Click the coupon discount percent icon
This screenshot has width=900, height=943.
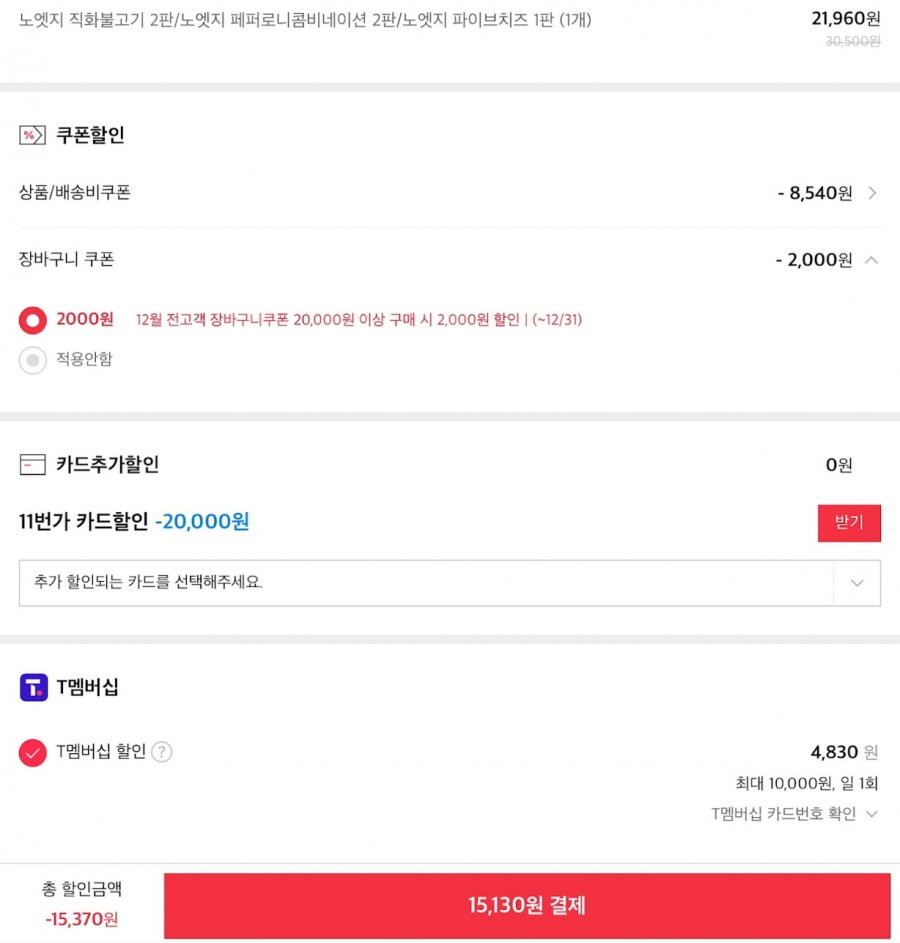(x=32, y=135)
